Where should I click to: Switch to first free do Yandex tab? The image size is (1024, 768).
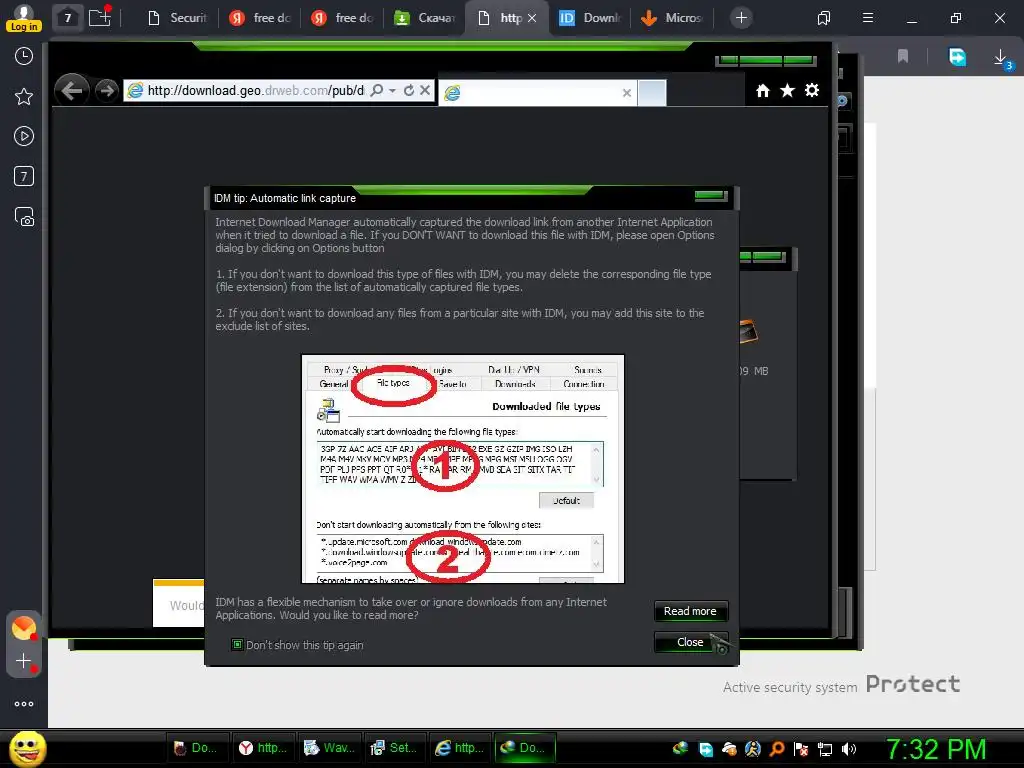tap(260, 18)
